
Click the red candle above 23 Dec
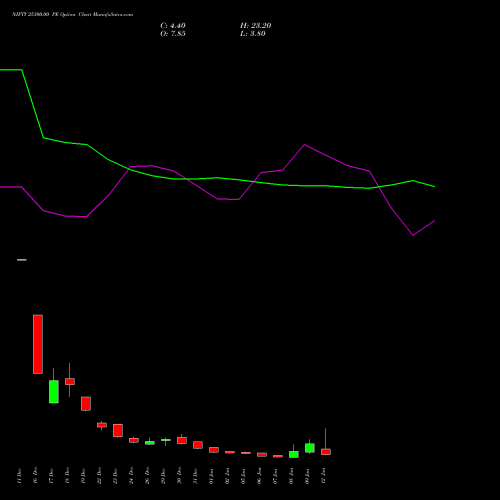[118, 430]
